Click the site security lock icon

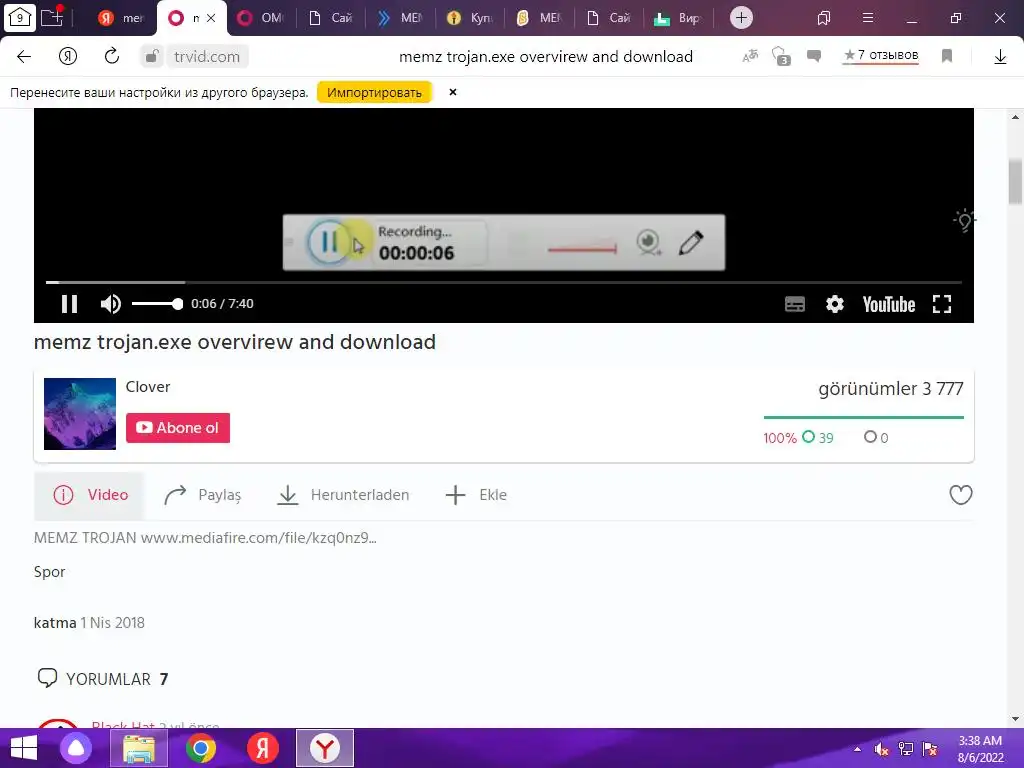click(x=152, y=57)
